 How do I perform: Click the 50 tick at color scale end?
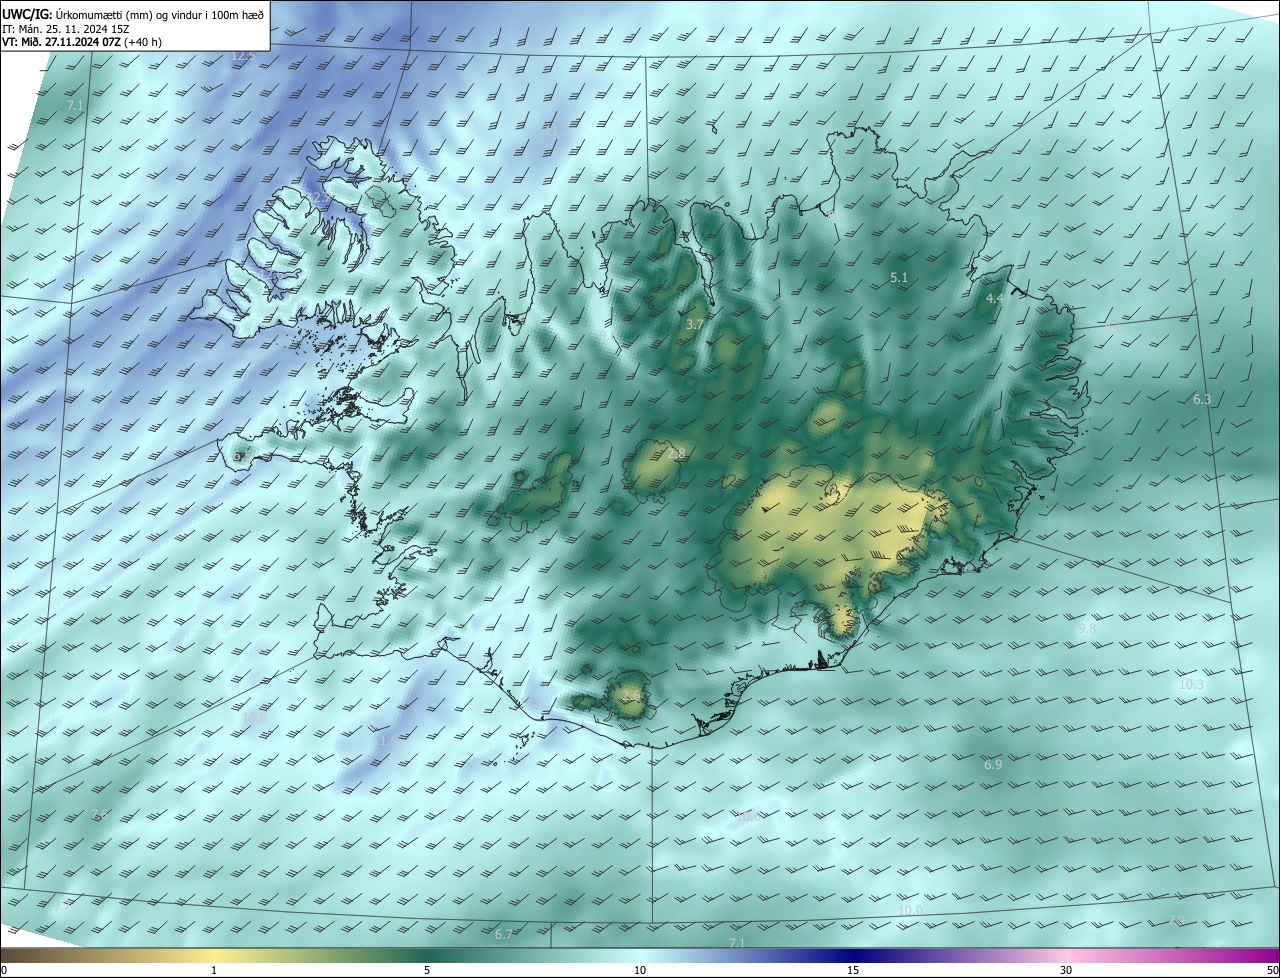pyautogui.click(x=1271, y=970)
